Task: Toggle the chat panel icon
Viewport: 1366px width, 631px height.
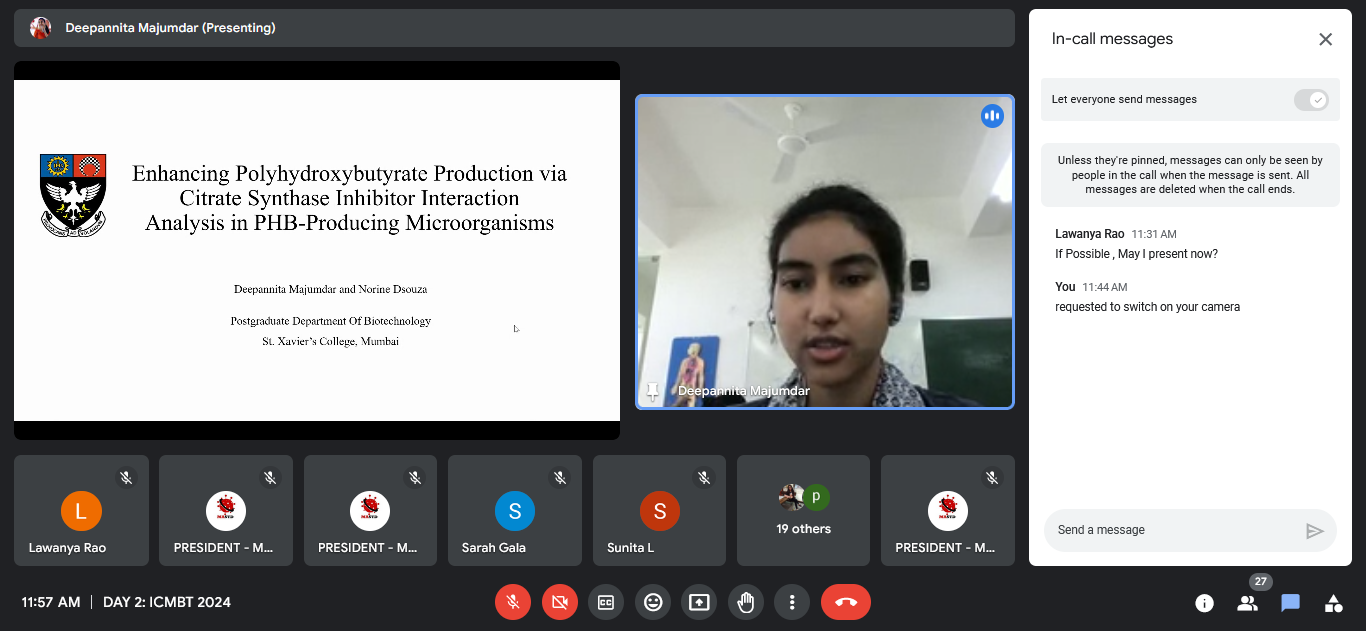Action: tap(1290, 603)
